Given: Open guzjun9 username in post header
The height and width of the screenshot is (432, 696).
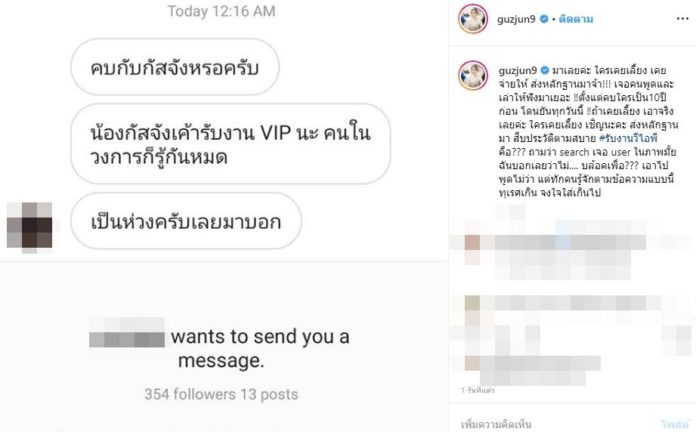Looking at the screenshot, I should tap(516, 20).
